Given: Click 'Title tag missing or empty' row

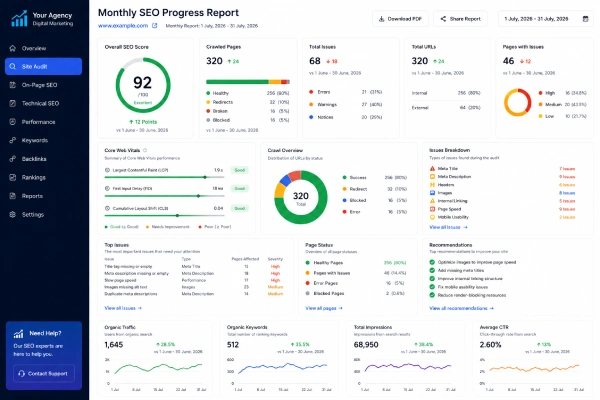Looking at the screenshot, I should click(194, 266).
